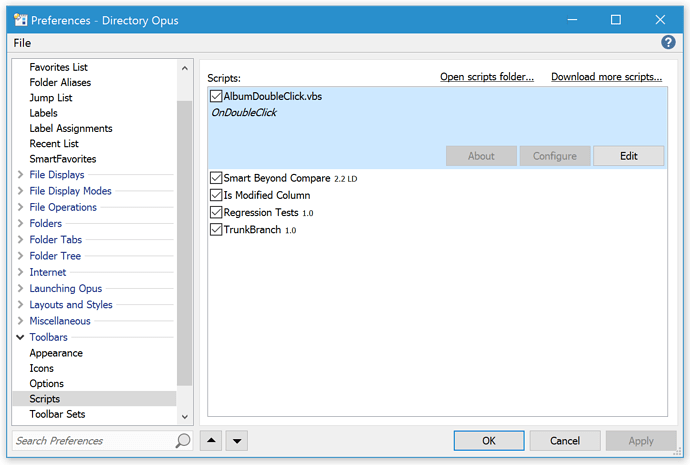
Task: Confirm with the OK button
Action: tap(489, 441)
